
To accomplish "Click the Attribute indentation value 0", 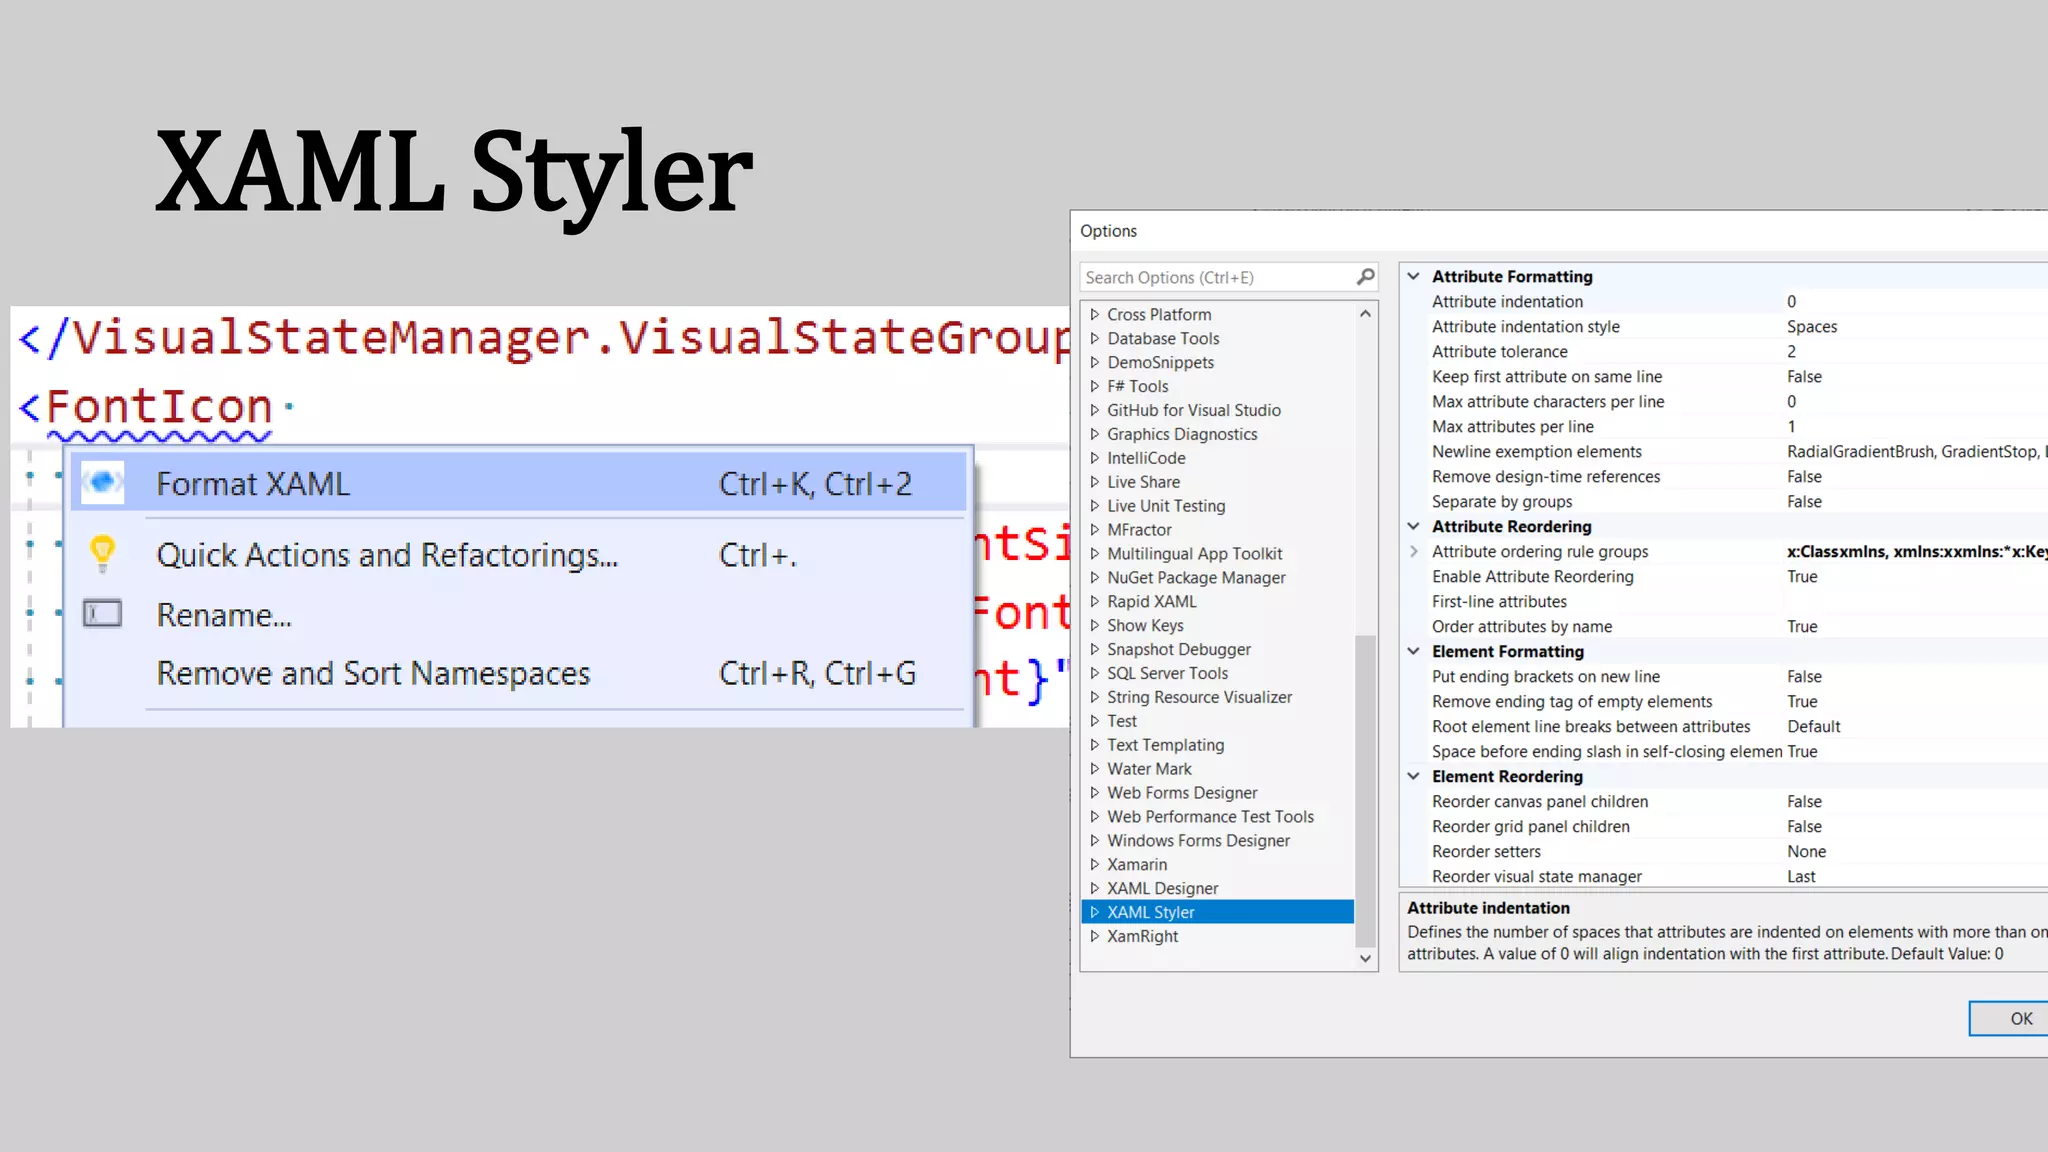I will click(x=1791, y=301).
